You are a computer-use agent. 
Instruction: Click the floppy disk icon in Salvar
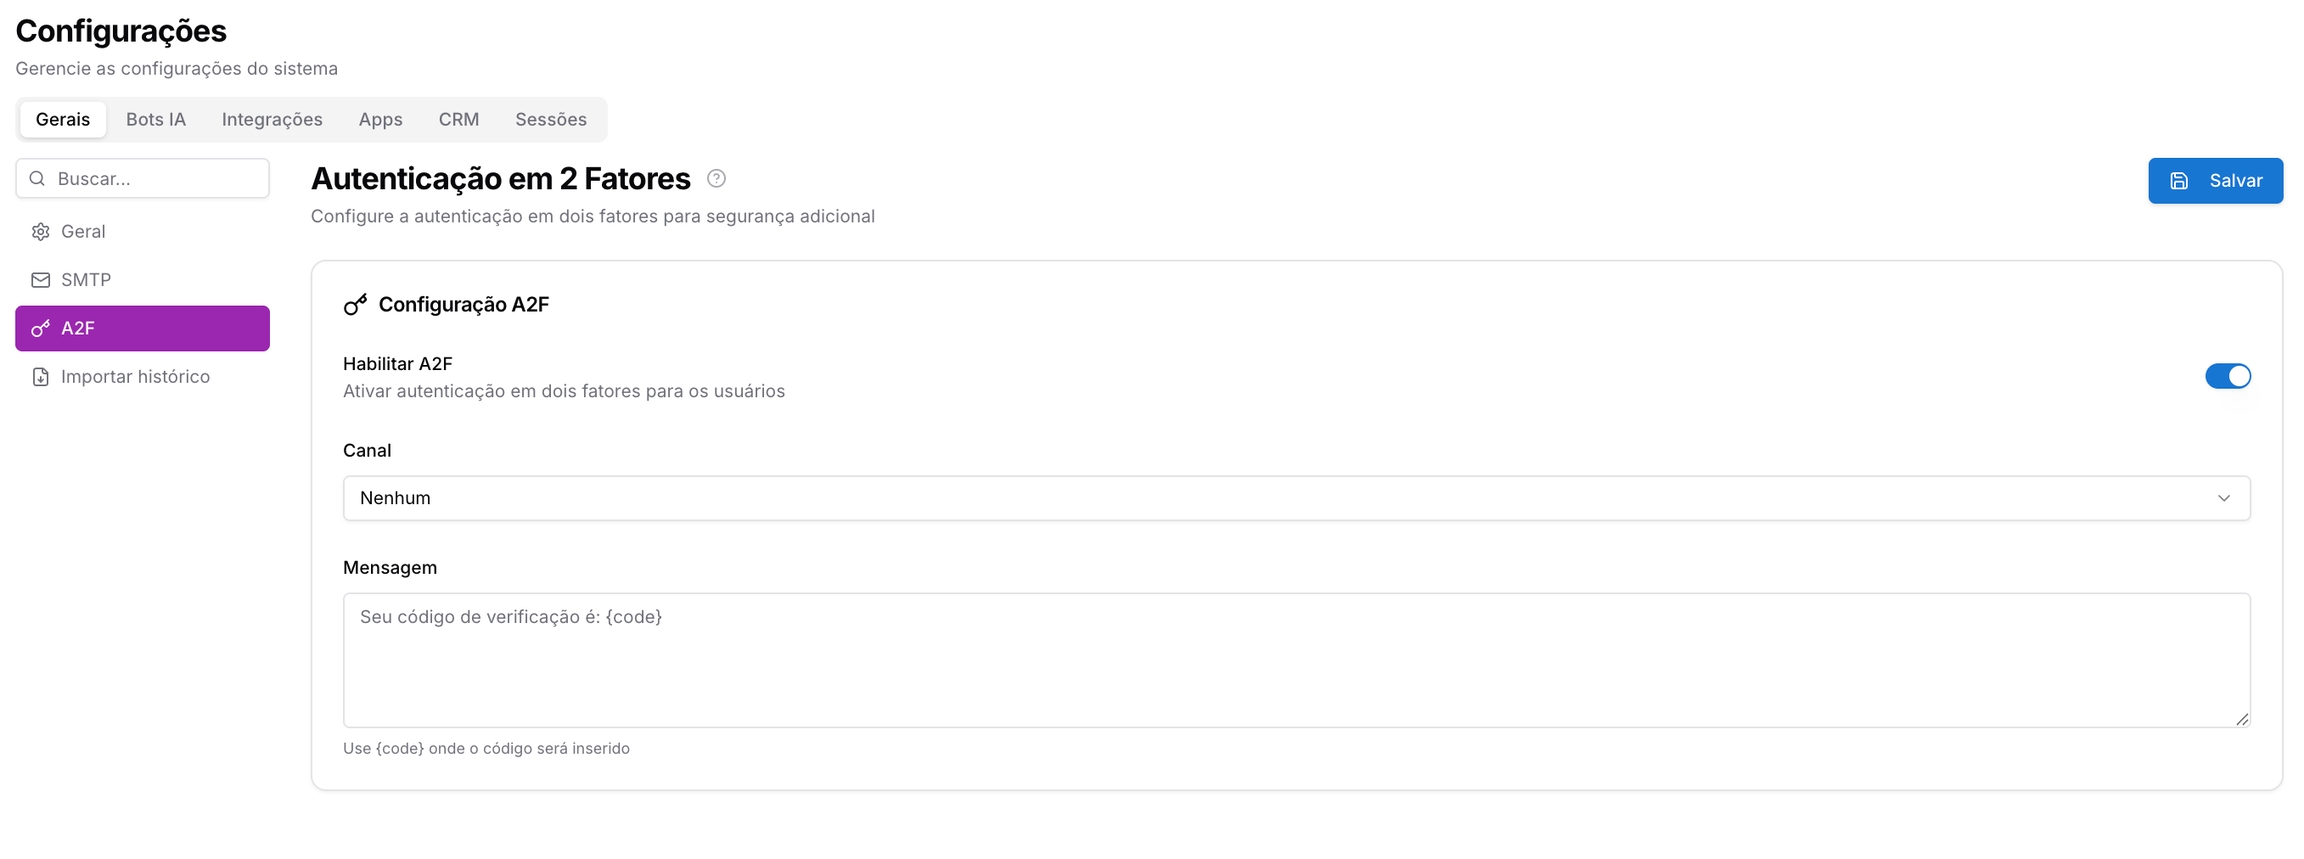tap(2179, 181)
